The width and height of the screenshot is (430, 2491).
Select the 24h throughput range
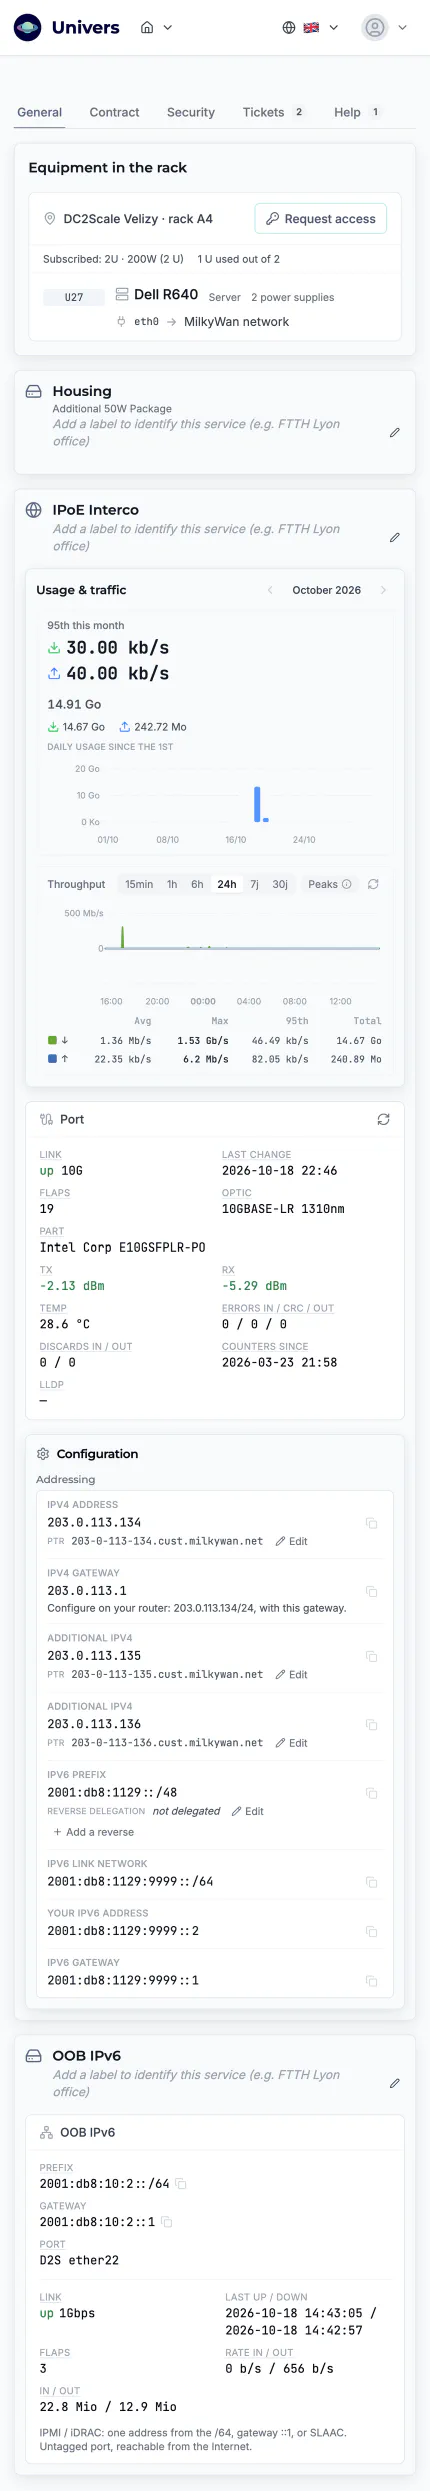227,884
